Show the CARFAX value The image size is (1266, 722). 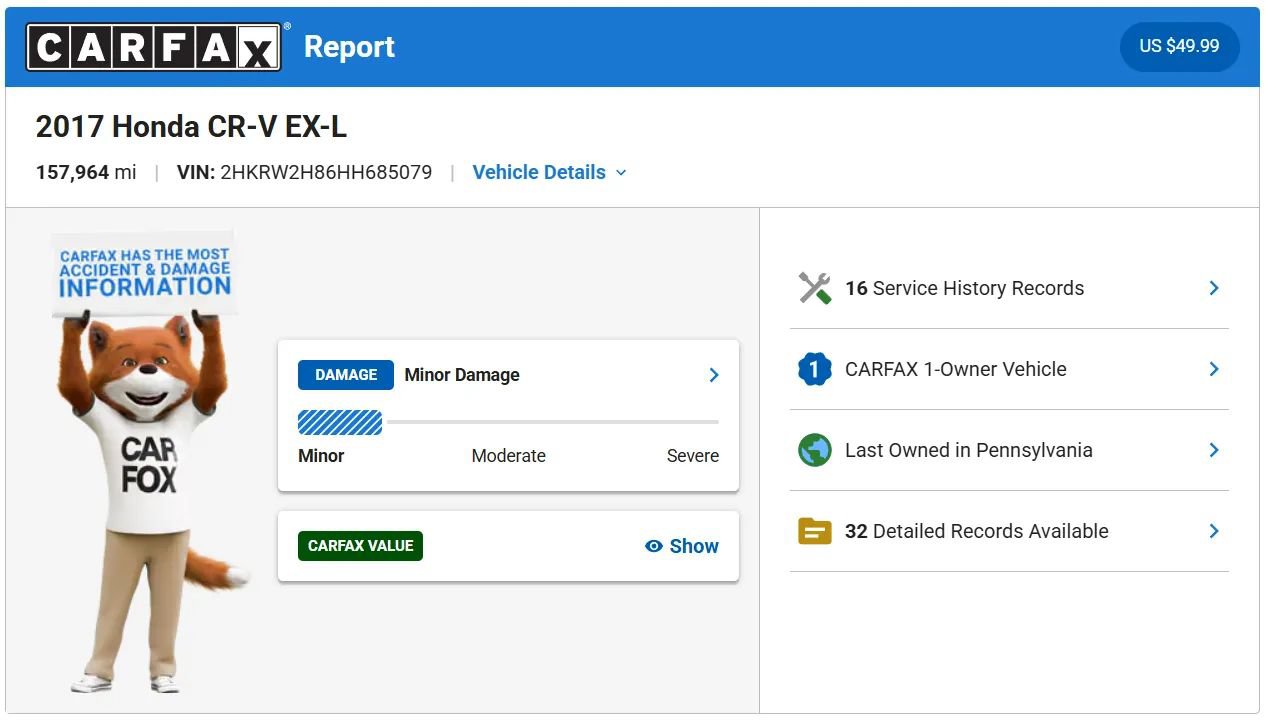[682, 546]
